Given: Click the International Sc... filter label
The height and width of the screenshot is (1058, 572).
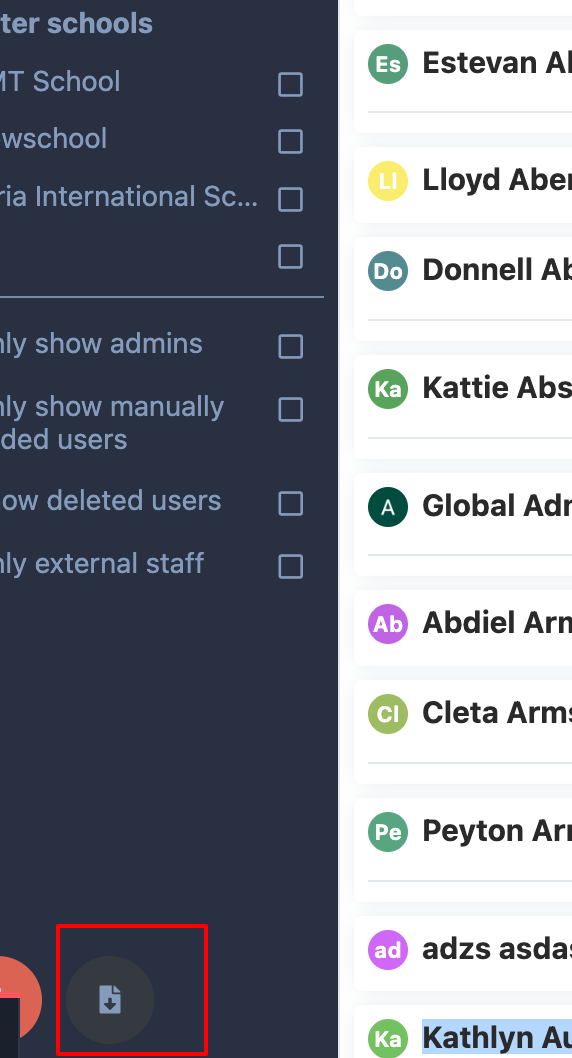Looking at the screenshot, I should pyautogui.click(x=129, y=196).
